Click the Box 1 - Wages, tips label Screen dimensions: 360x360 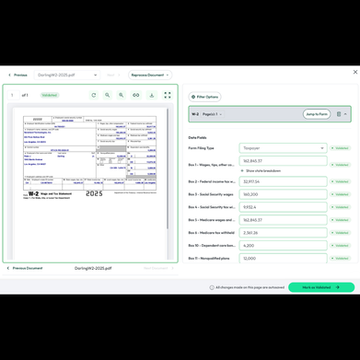point(211,165)
